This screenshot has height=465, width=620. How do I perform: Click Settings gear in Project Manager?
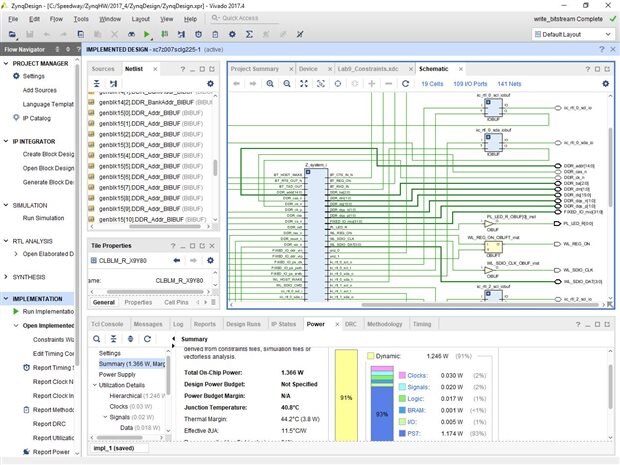(14, 76)
